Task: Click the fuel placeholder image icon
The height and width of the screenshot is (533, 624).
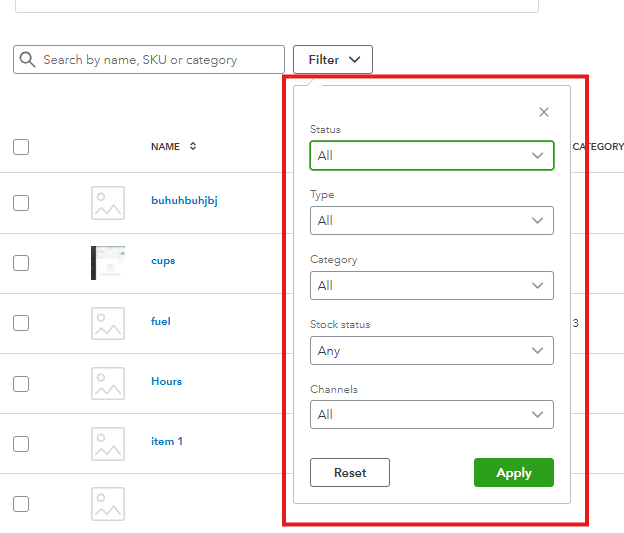Action: (x=108, y=323)
